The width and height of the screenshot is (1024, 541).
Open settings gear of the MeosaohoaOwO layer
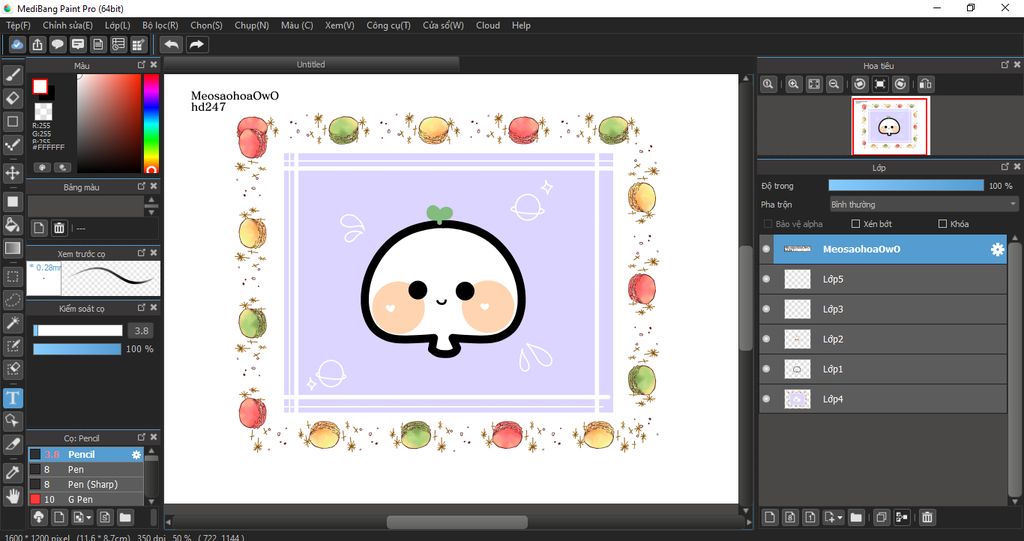[997, 249]
